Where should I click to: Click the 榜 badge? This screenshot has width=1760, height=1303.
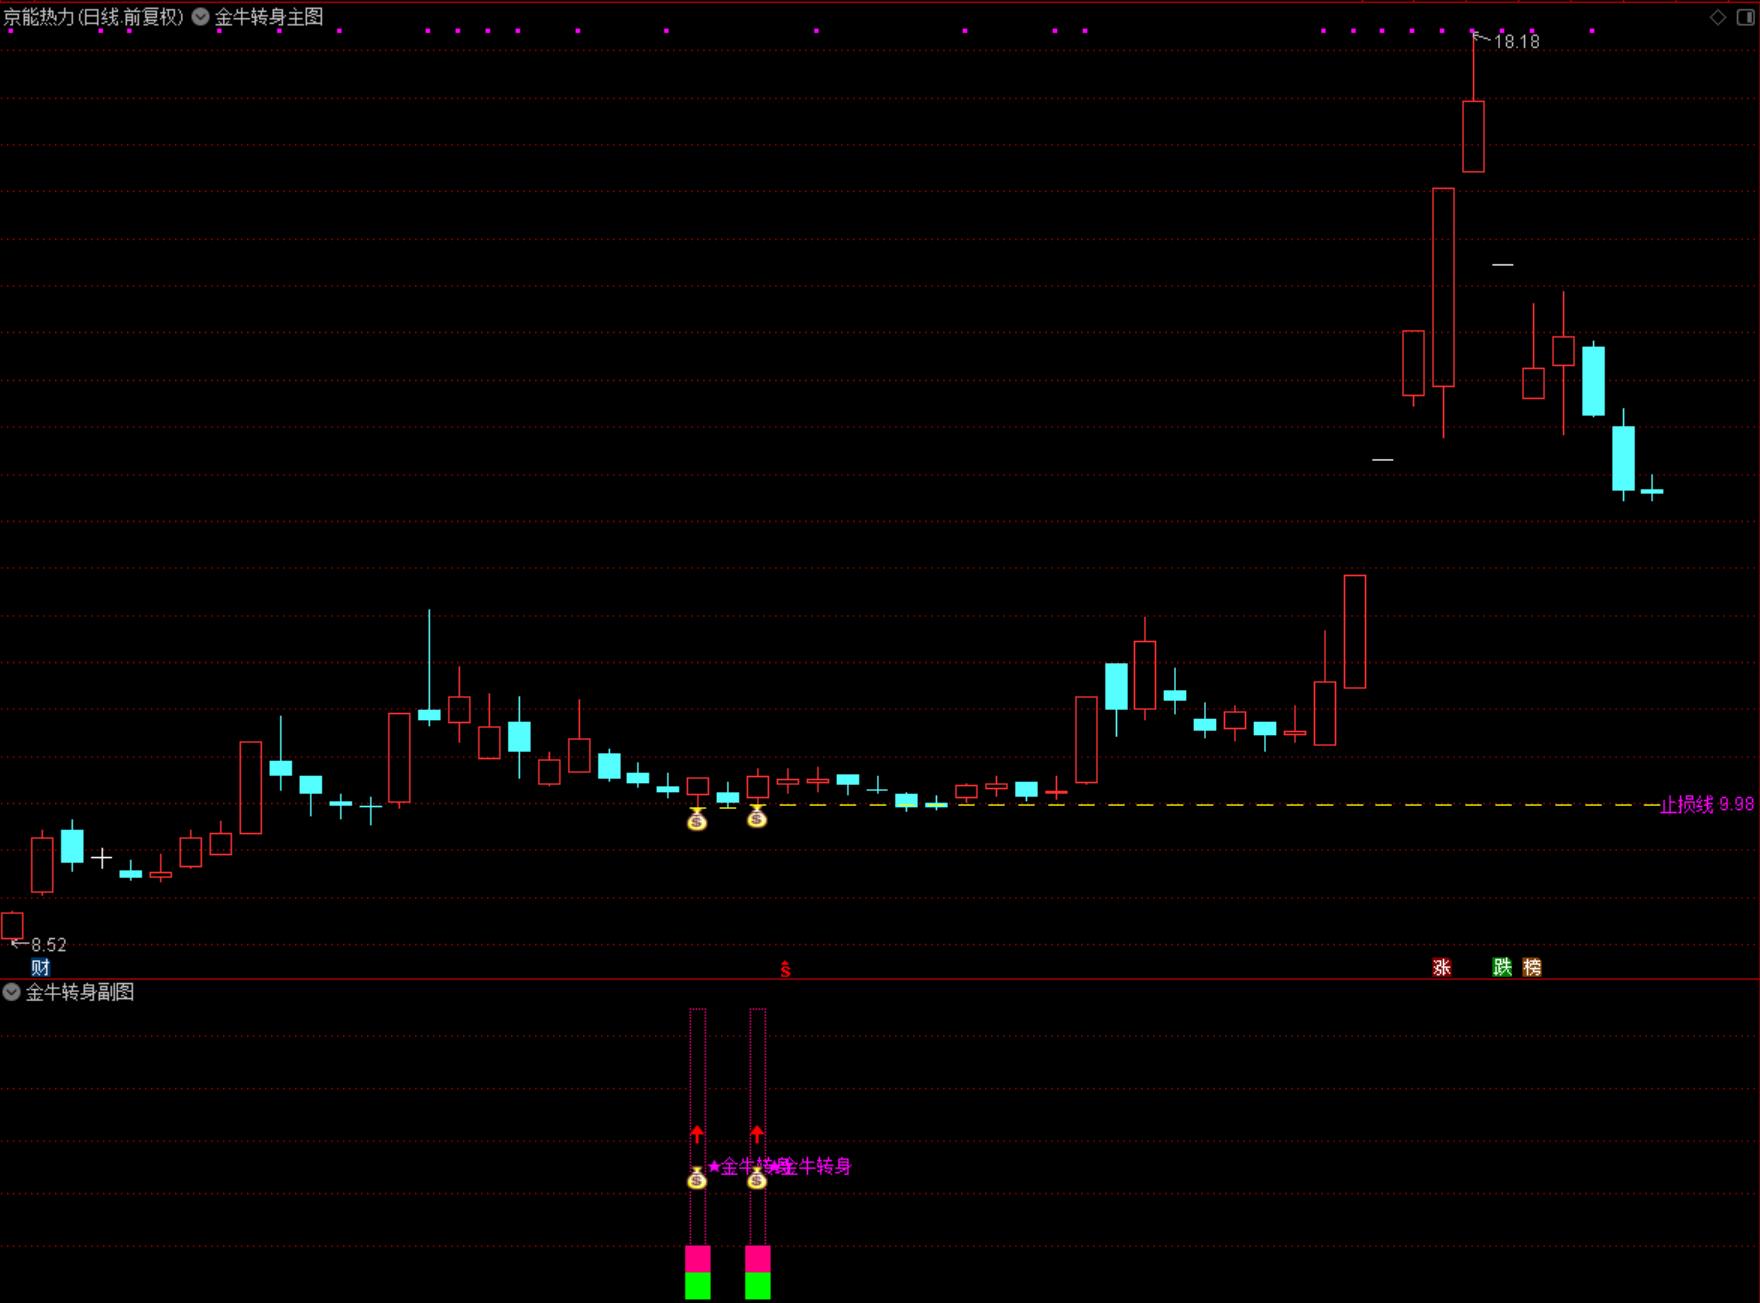1532,967
